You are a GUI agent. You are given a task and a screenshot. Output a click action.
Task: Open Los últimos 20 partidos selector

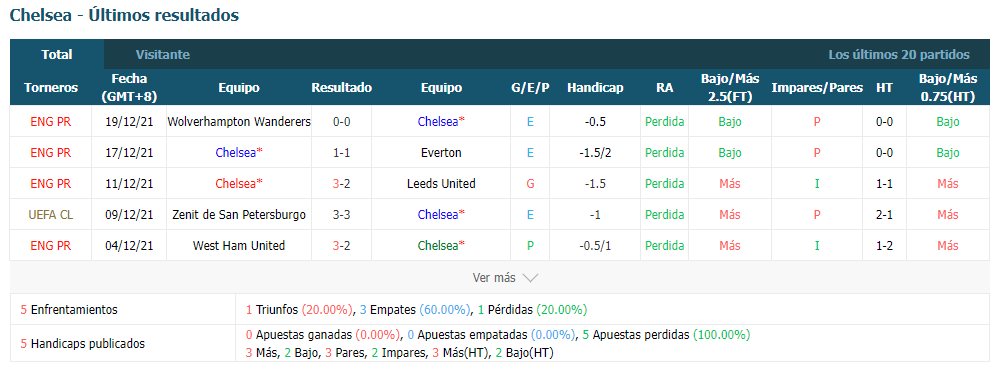899,55
